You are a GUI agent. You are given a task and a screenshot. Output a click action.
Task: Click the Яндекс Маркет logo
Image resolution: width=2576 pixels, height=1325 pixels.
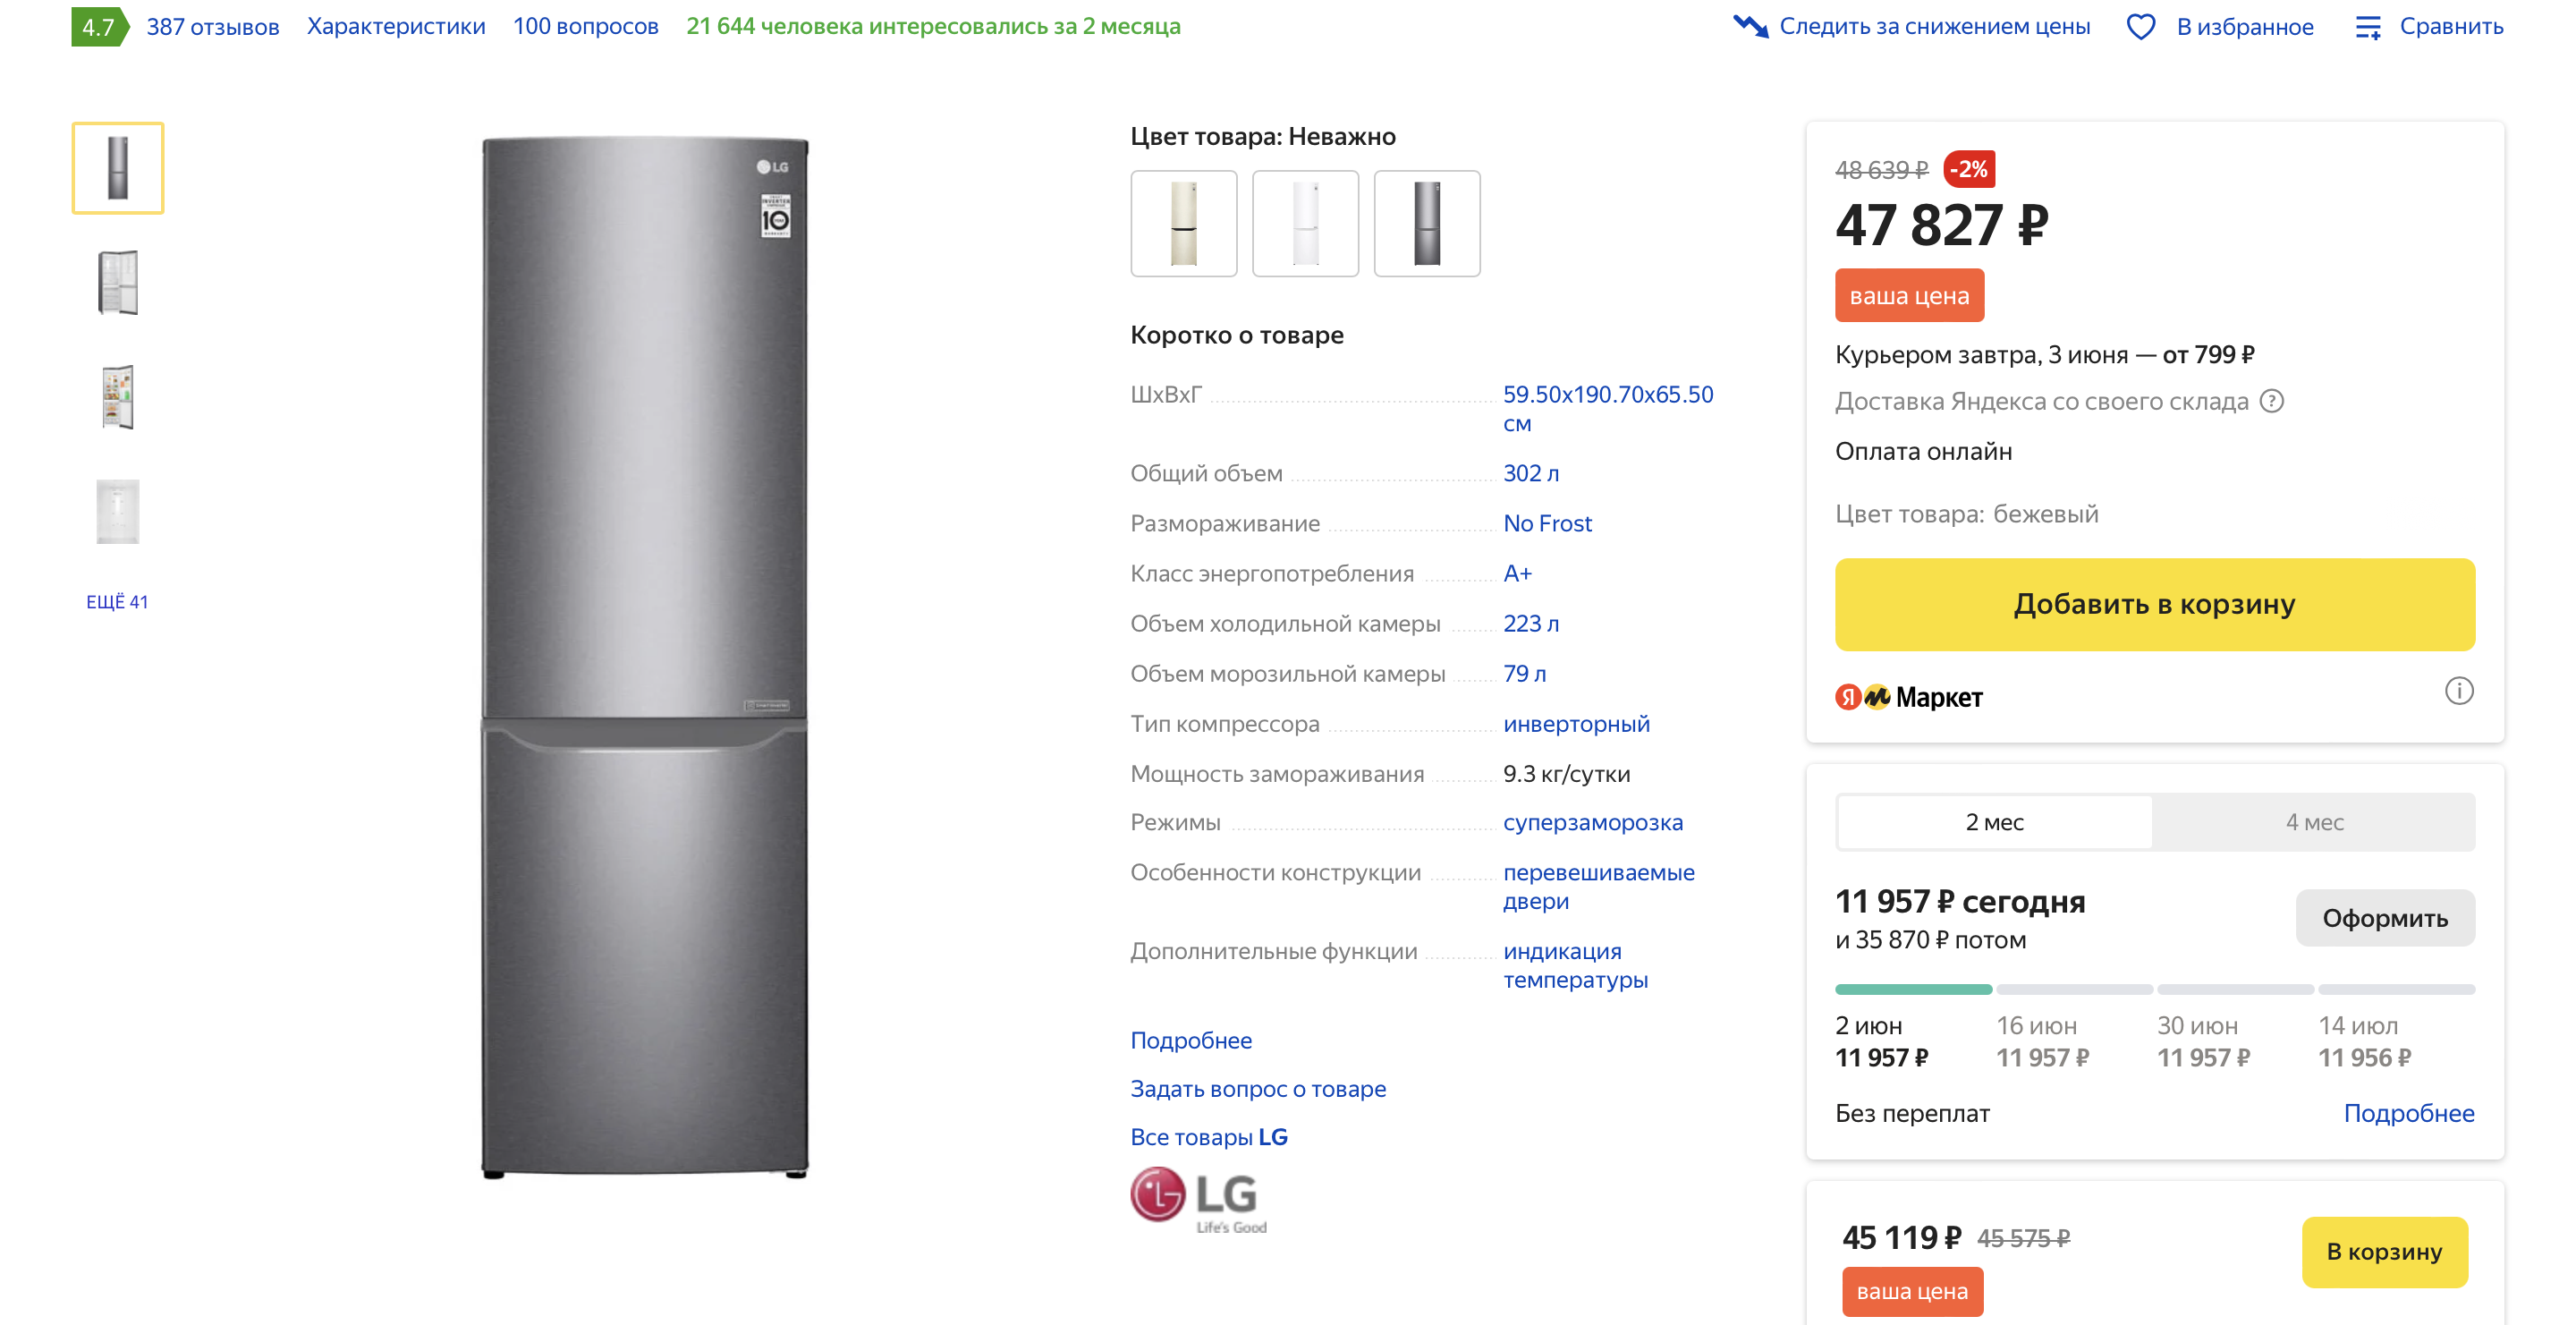[1908, 697]
